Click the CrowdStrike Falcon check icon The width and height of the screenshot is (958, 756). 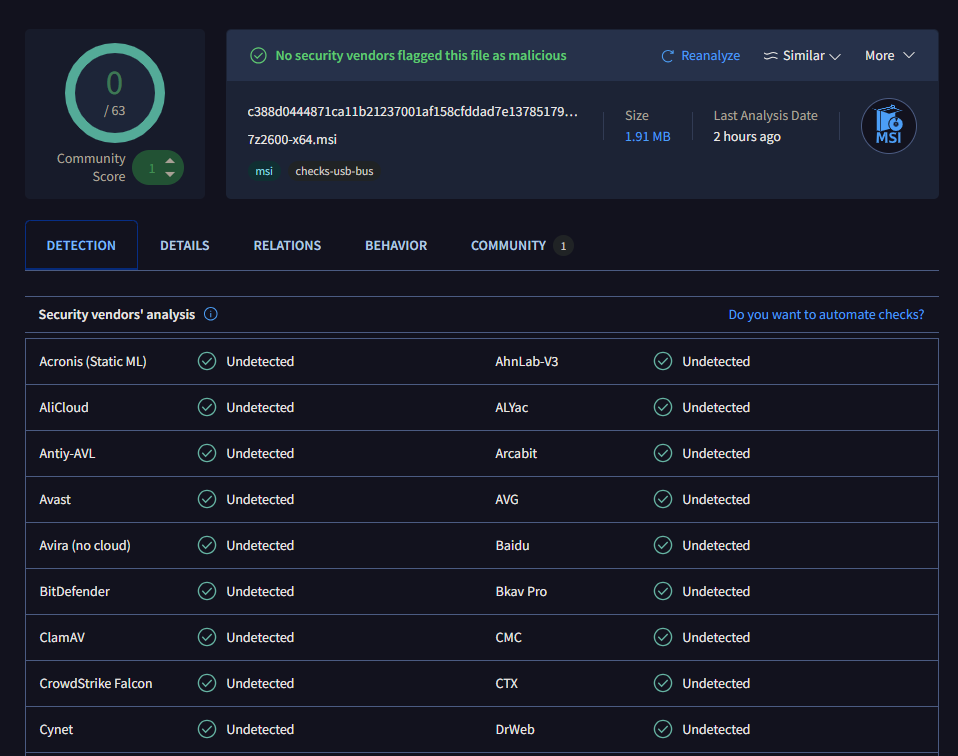click(x=207, y=683)
